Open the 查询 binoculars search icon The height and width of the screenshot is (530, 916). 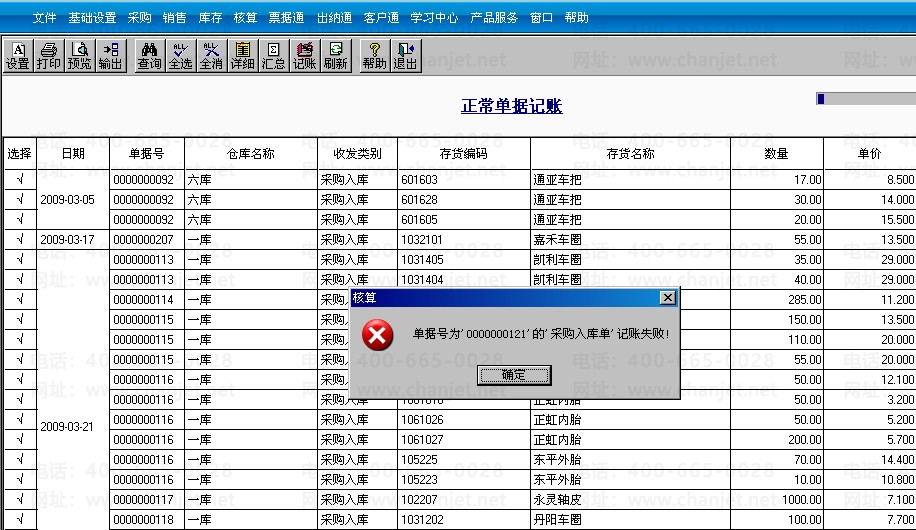(x=150, y=56)
